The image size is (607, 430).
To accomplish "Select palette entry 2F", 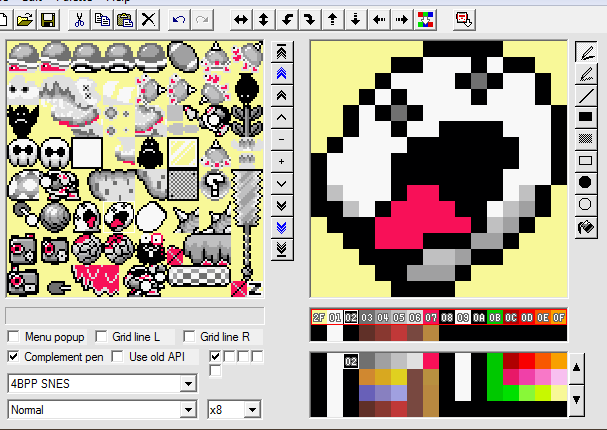I will (x=319, y=317).
